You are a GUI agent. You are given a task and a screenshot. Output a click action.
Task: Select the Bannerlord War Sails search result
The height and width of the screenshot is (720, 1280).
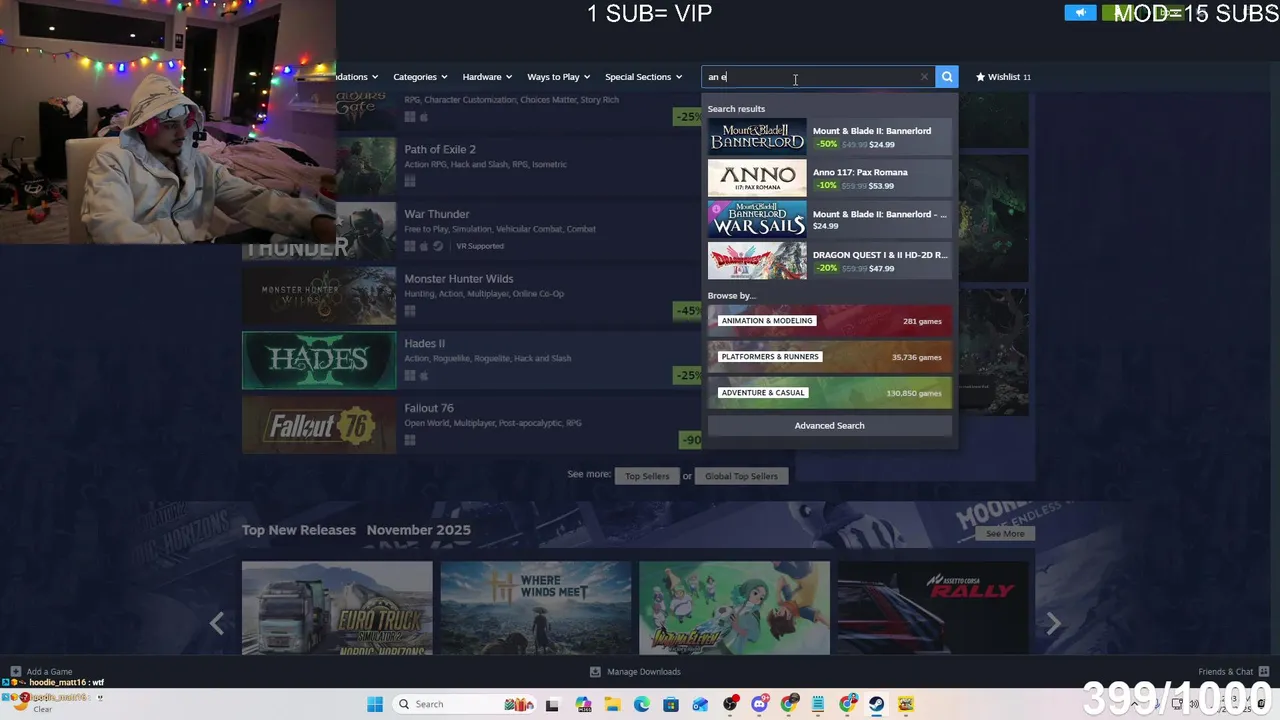point(829,220)
